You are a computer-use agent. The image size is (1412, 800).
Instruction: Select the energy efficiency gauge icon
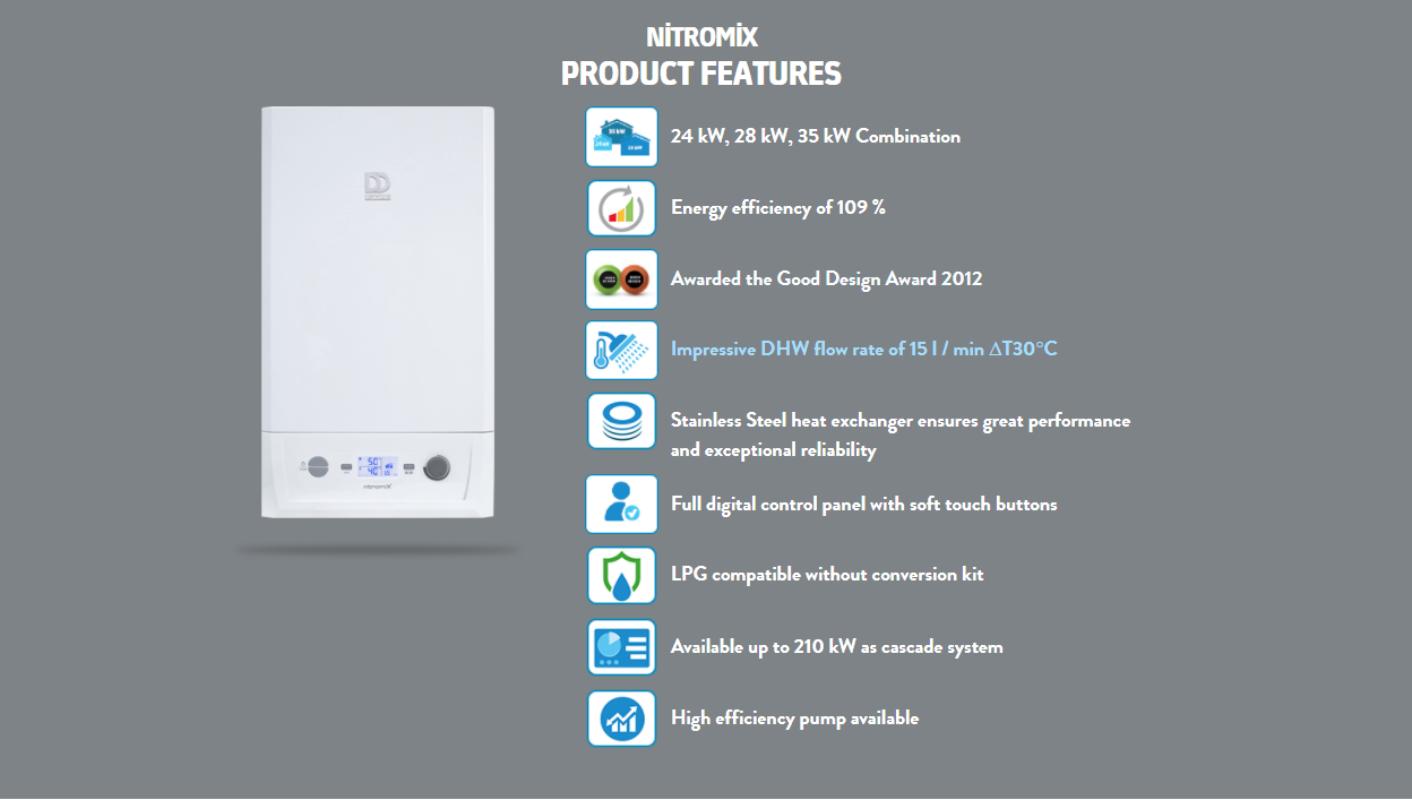(x=621, y=208)
